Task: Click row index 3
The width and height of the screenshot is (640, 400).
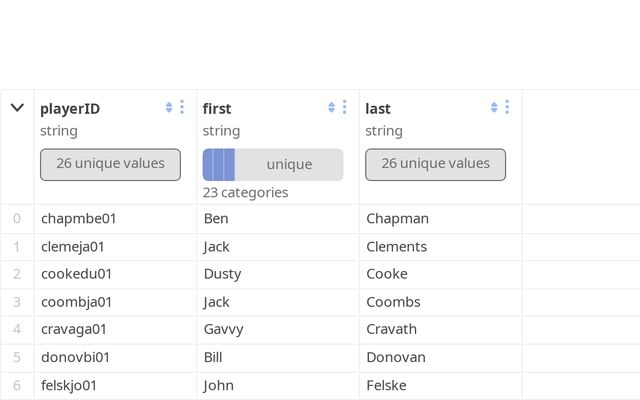Action: (17, 302)
